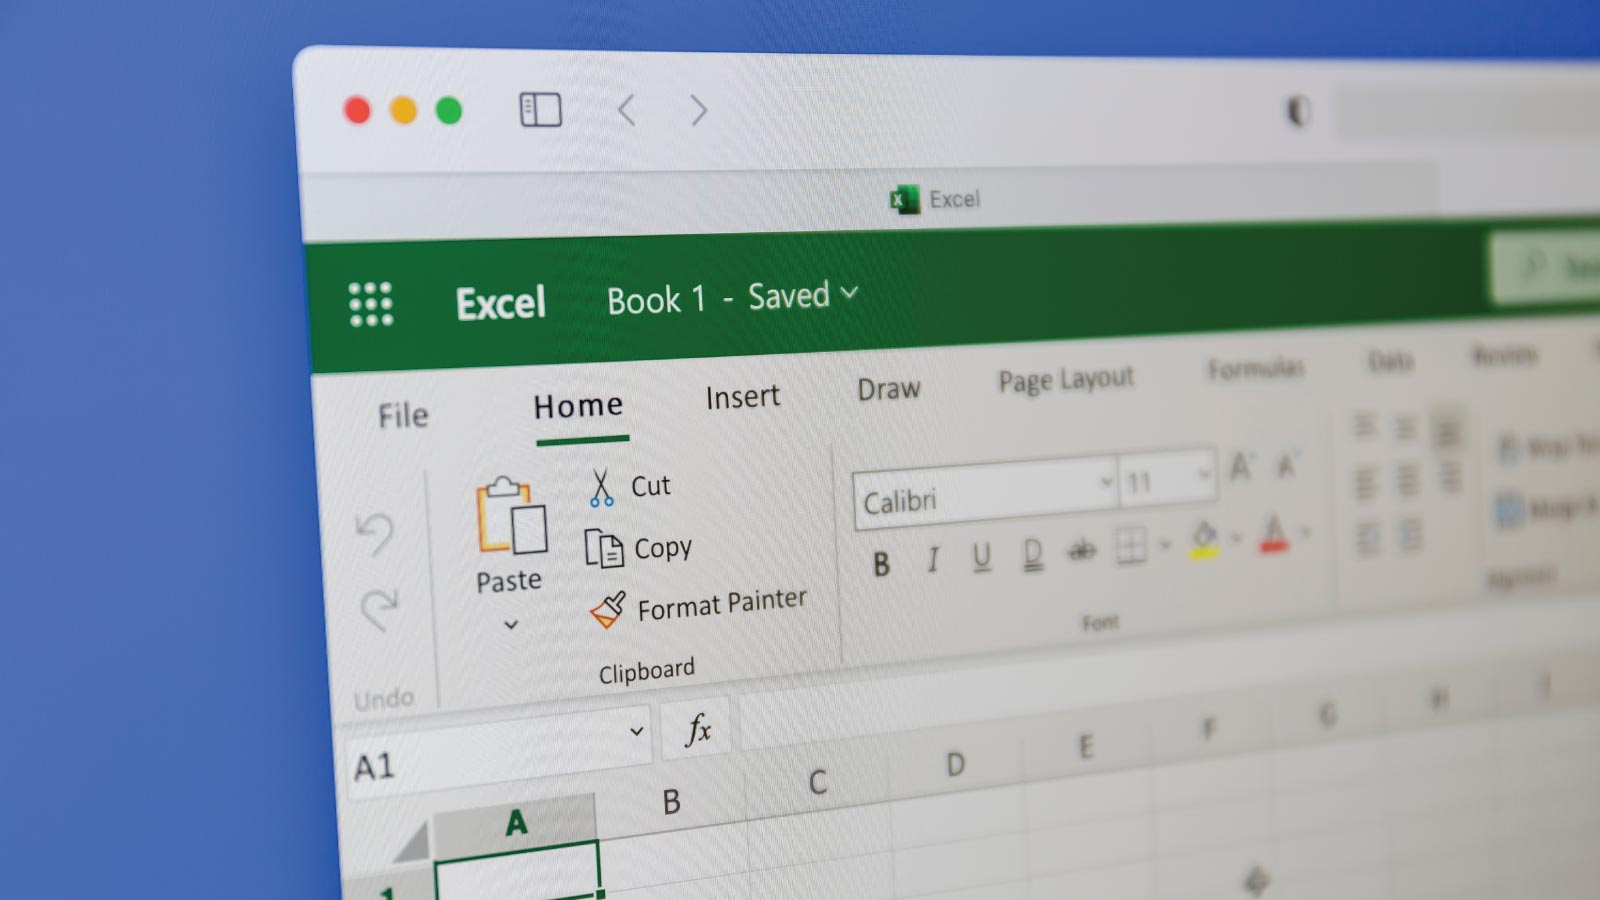Expand the Paste options arrow
Screen dimensions: 1600x900
coord(511,625)
